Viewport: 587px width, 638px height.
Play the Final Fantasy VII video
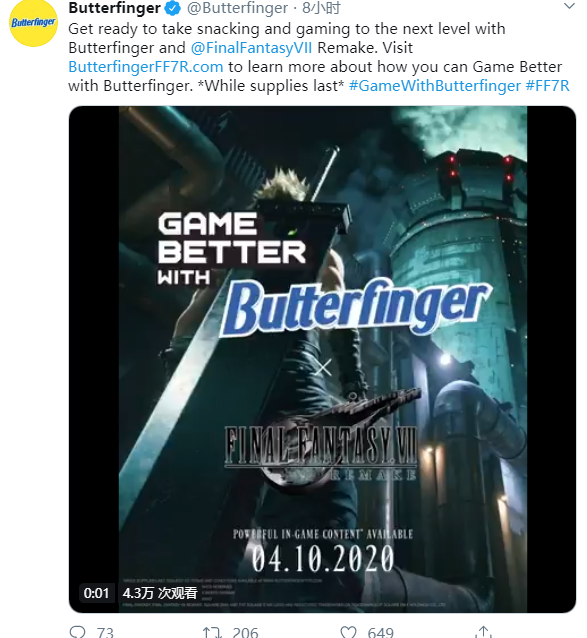coord(323,359)
